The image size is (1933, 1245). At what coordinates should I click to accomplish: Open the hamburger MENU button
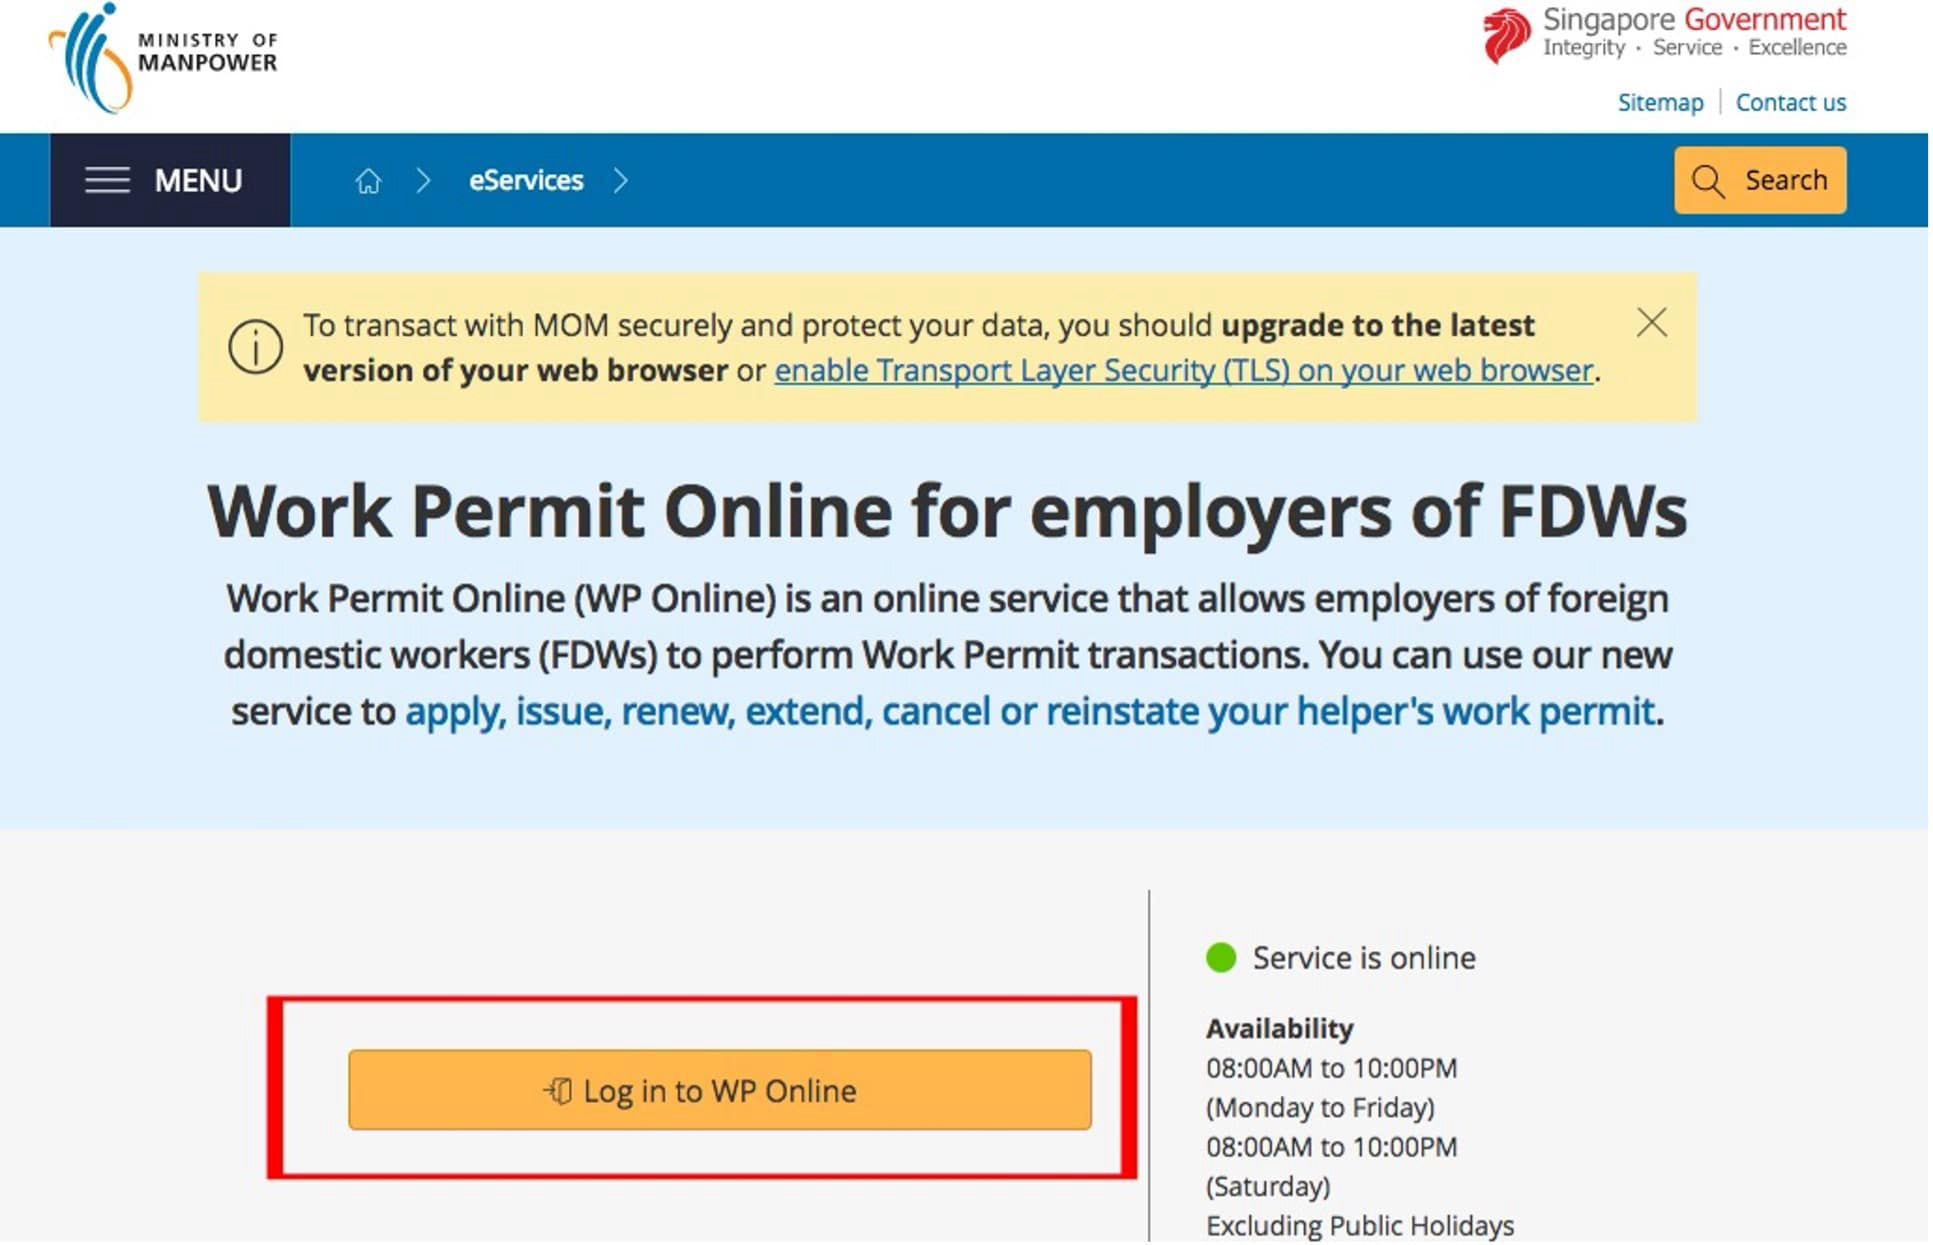[x=170, y=180]
